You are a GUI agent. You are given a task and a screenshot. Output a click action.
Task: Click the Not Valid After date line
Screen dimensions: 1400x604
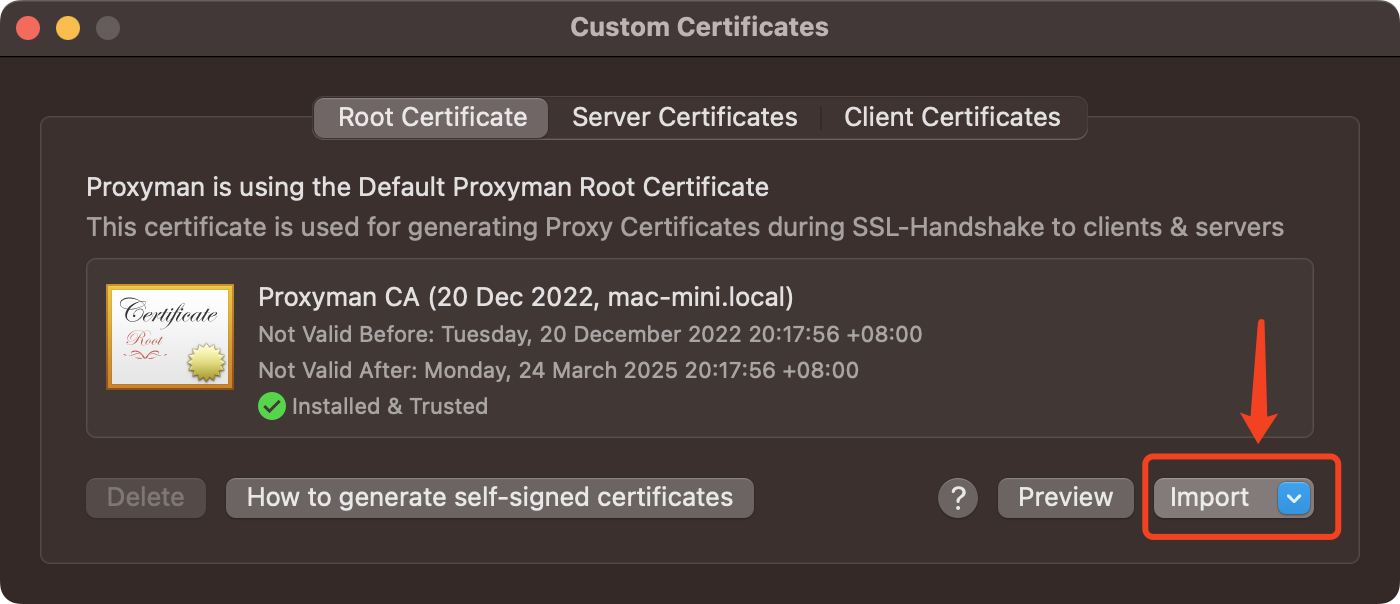pyautogui.click(x=558, y=370)
